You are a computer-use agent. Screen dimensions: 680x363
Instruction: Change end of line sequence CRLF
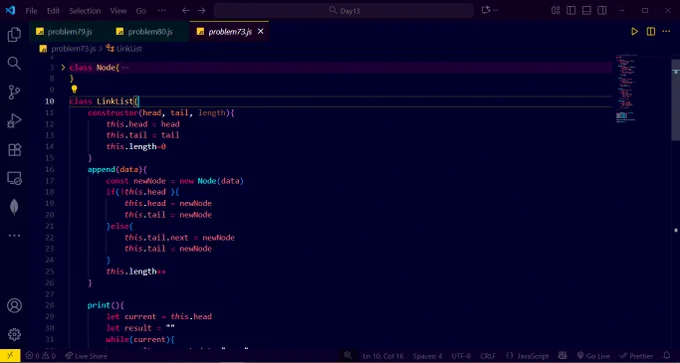488,356
